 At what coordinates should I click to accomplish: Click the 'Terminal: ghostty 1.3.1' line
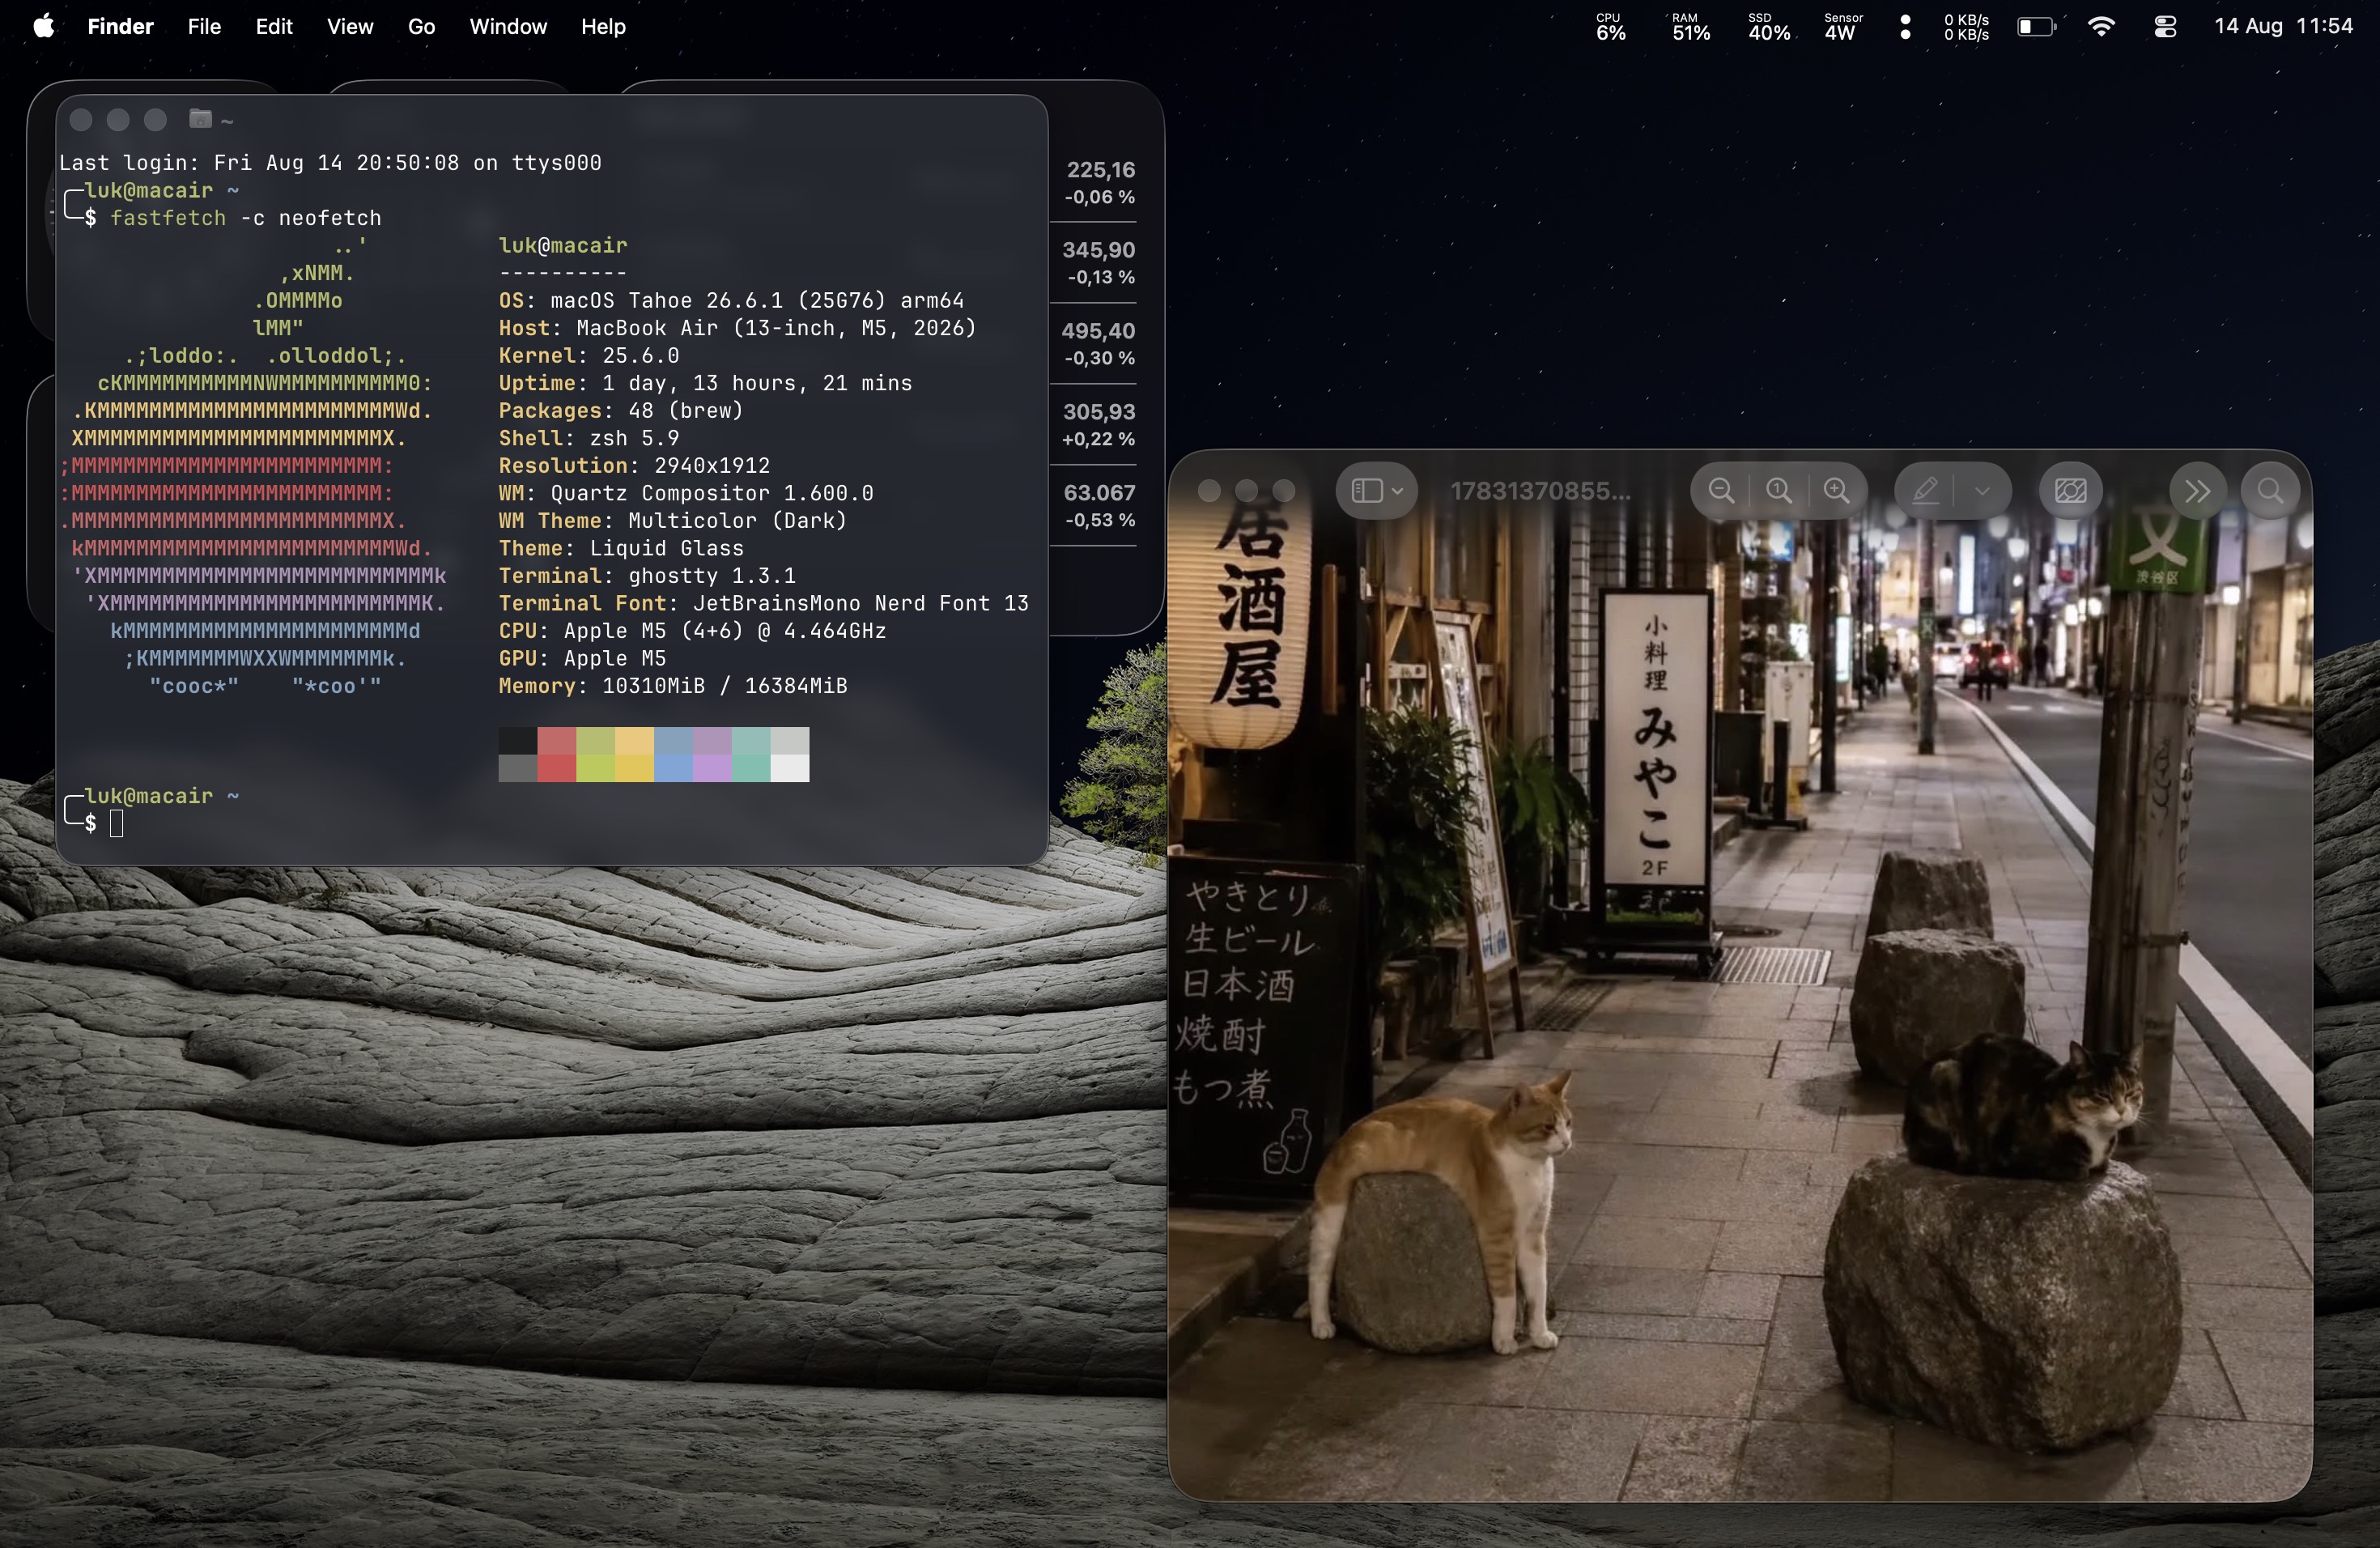click(x=647, y=575)
